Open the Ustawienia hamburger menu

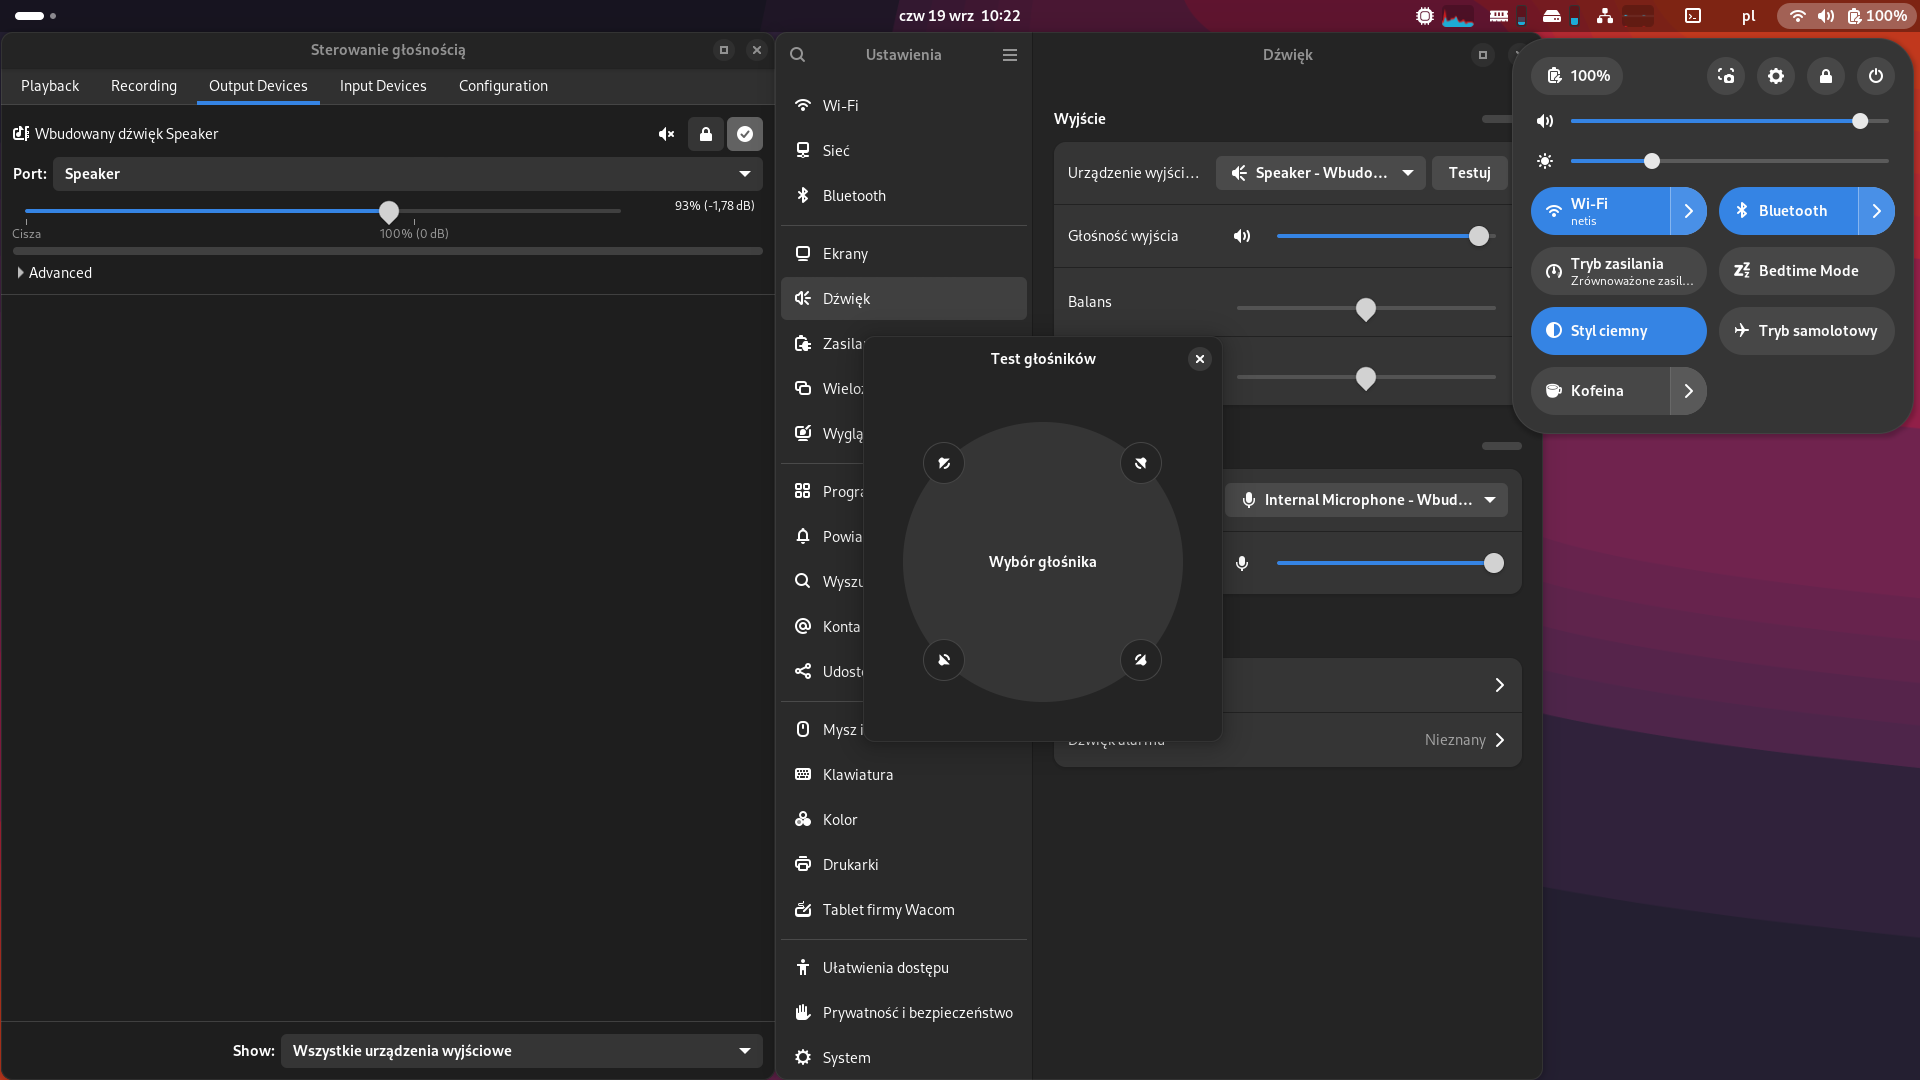point(1010,55)
